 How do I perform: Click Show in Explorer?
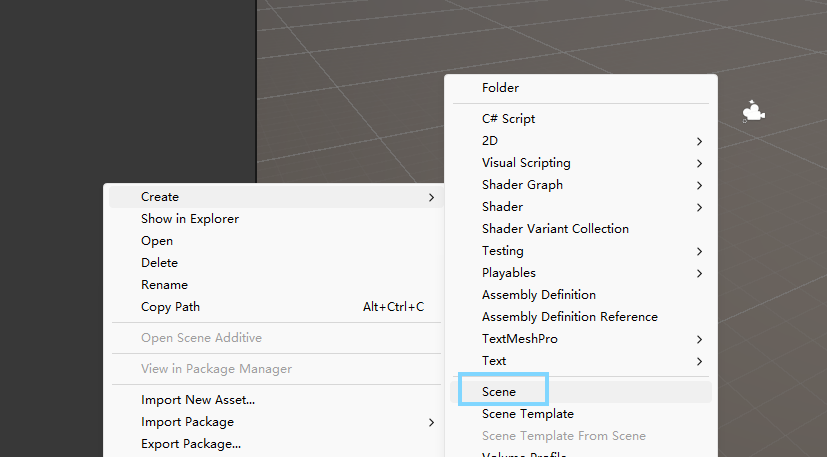pos(190,219)
